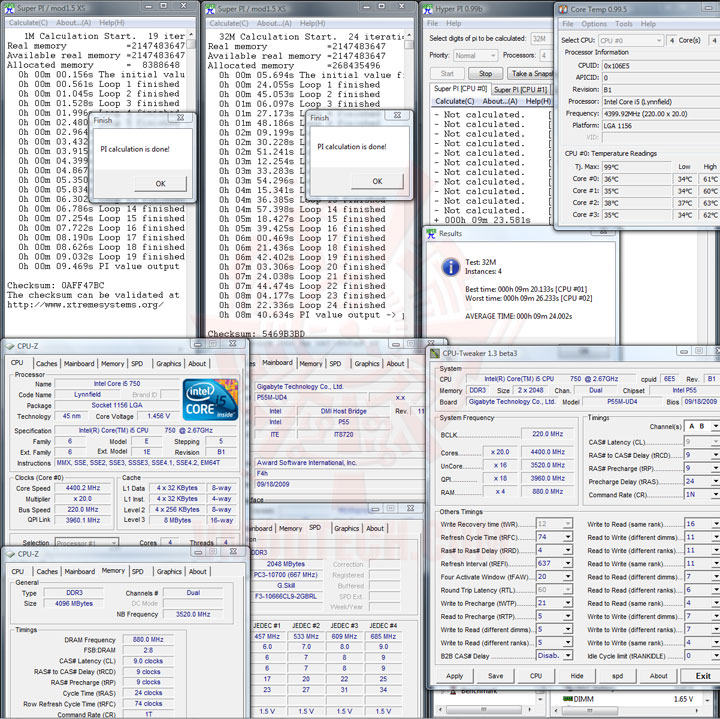Image resolution: width=720 pixels, height=719 pixels.
Task: Click the vertical scrollbar of the 32M Super PI log
Action: [409, 184]
